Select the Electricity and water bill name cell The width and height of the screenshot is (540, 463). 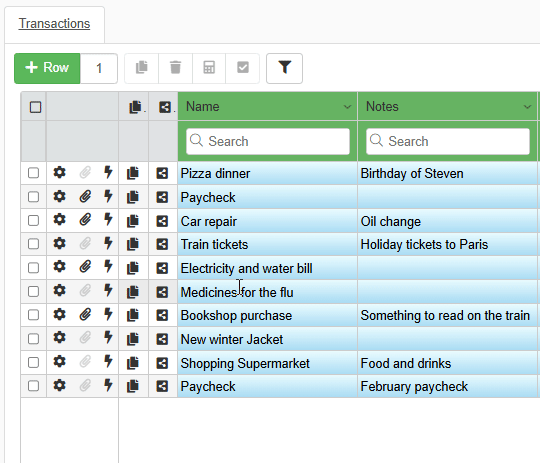coord(268,268)
